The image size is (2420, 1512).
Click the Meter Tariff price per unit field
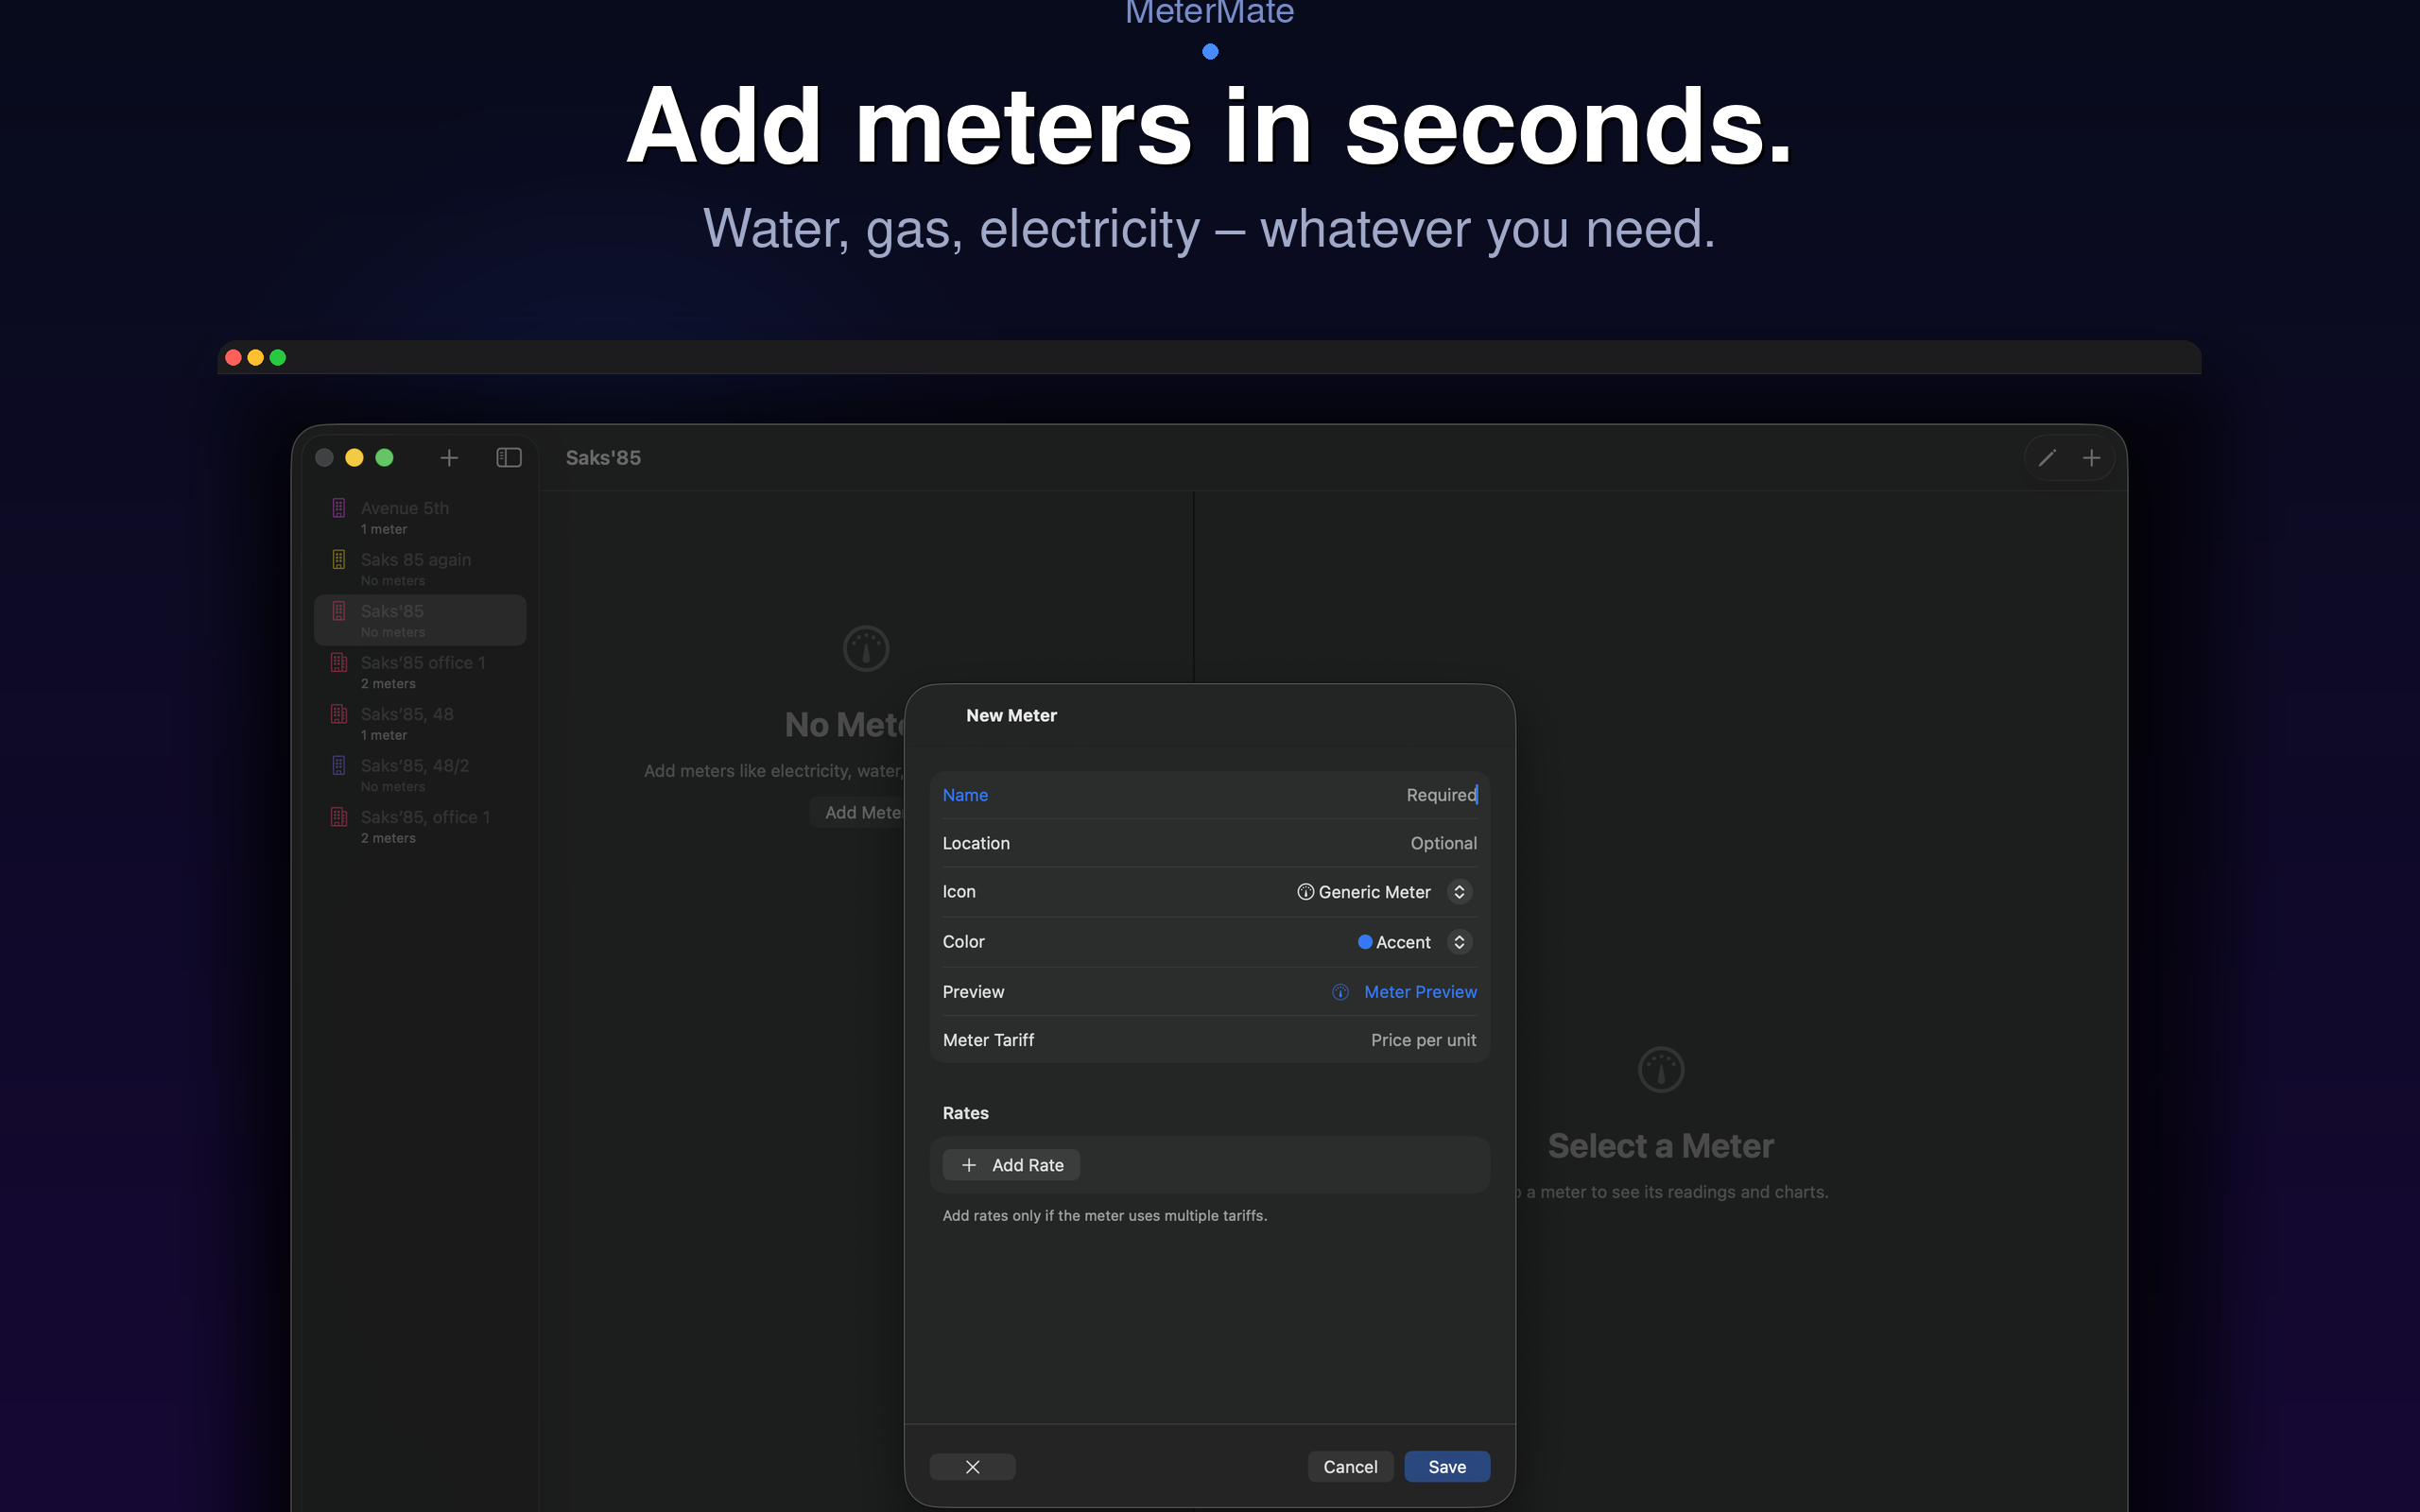click(x=1209, y=1040)
